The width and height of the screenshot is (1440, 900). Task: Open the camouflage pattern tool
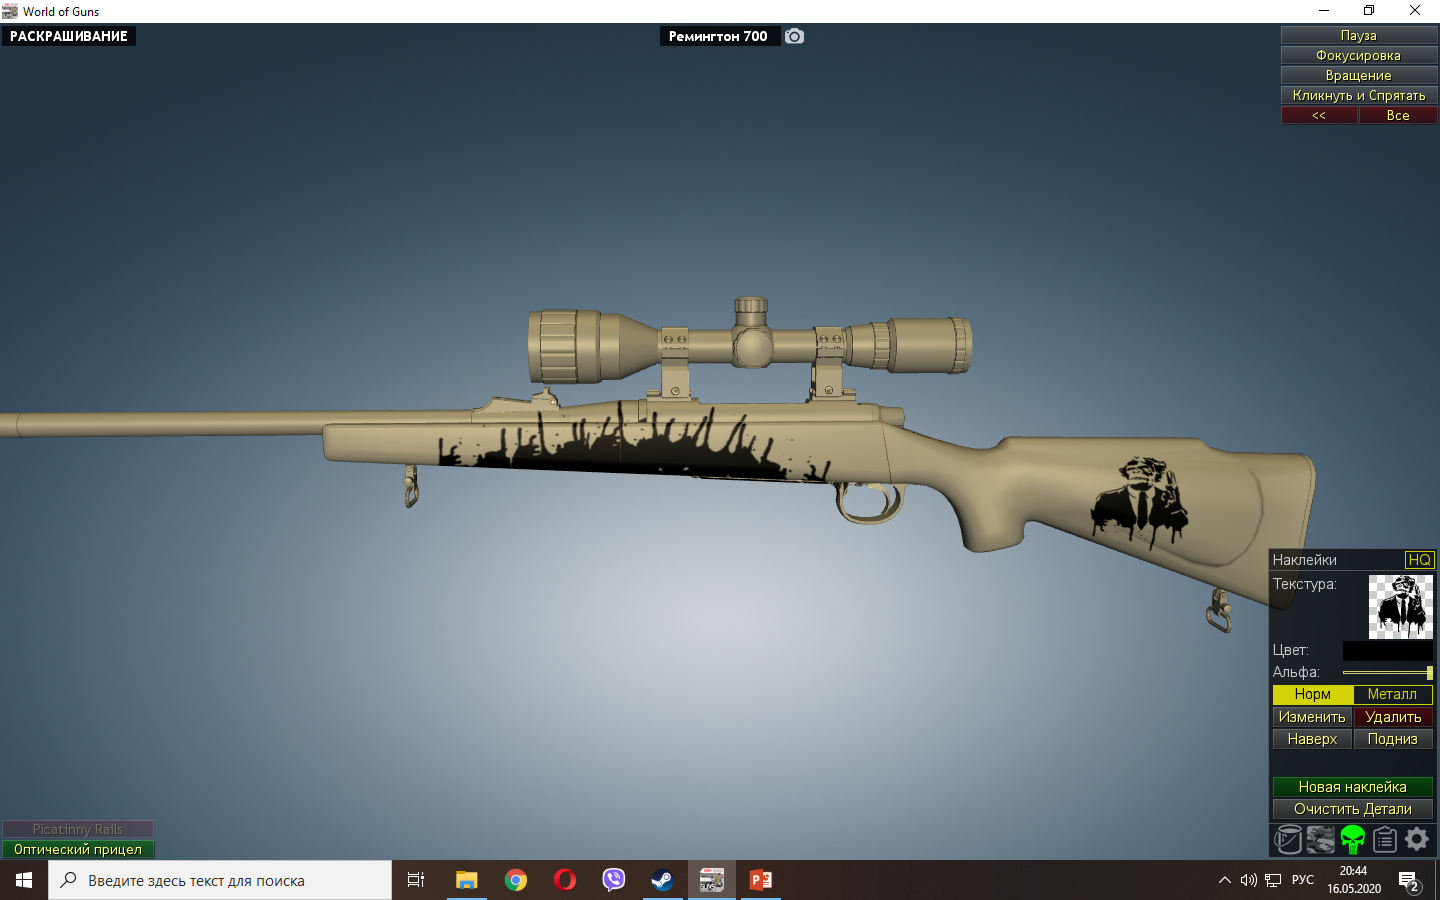click(1320, 840)
